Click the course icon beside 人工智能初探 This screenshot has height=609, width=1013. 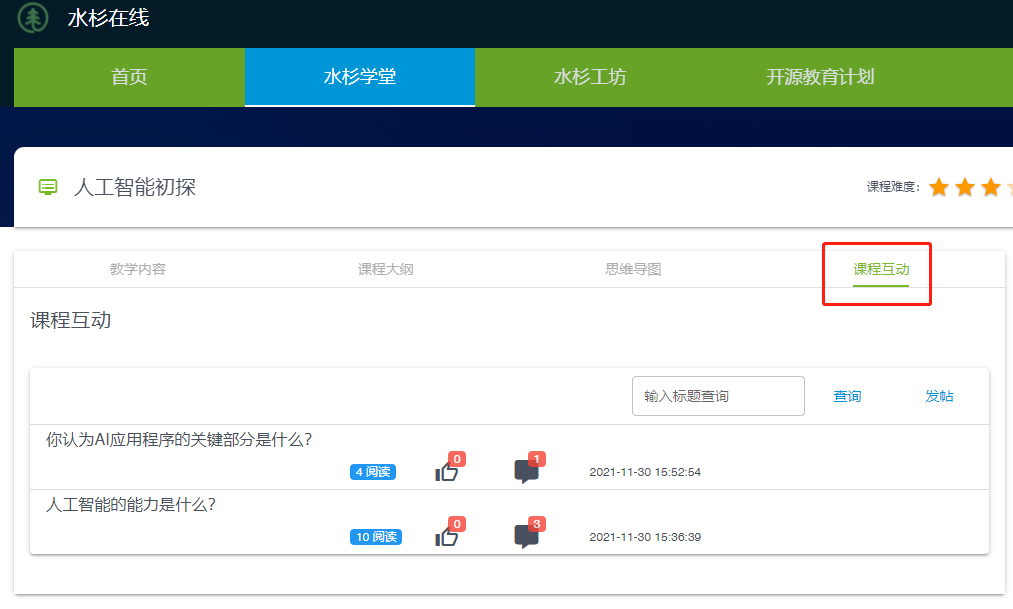click(48, 187)
